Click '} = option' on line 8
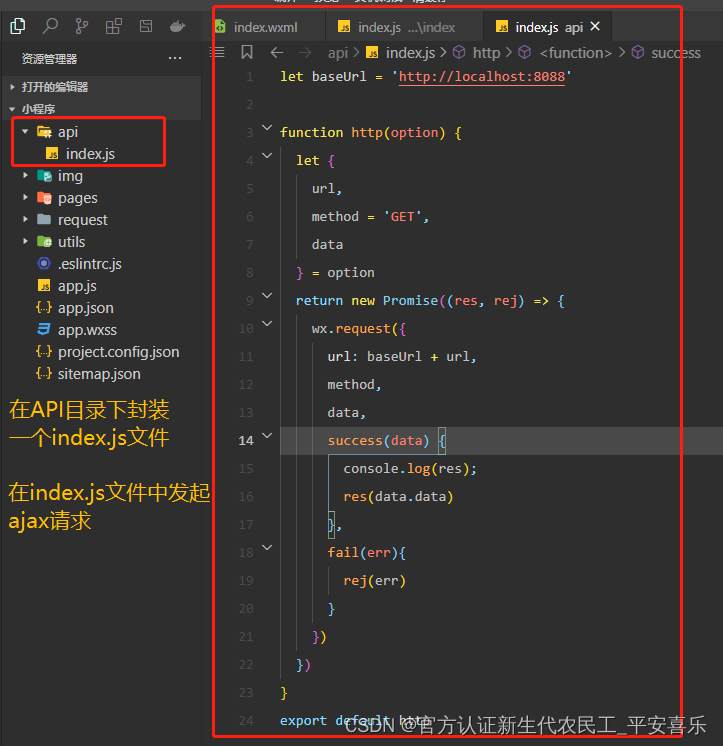723x746 pixels. pyautogui.click(x=335, y=273)
